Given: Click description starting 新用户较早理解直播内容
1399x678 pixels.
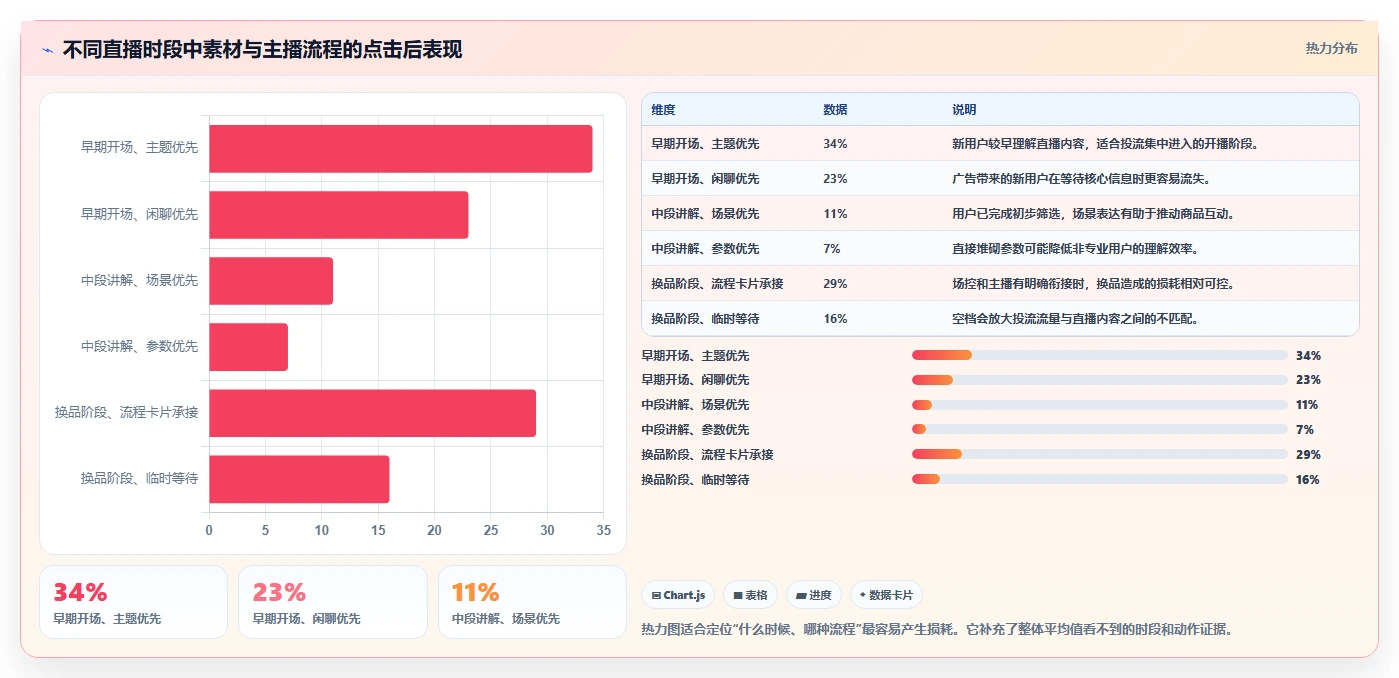Looking at the screenshot, I should [x=1104, y=144].
